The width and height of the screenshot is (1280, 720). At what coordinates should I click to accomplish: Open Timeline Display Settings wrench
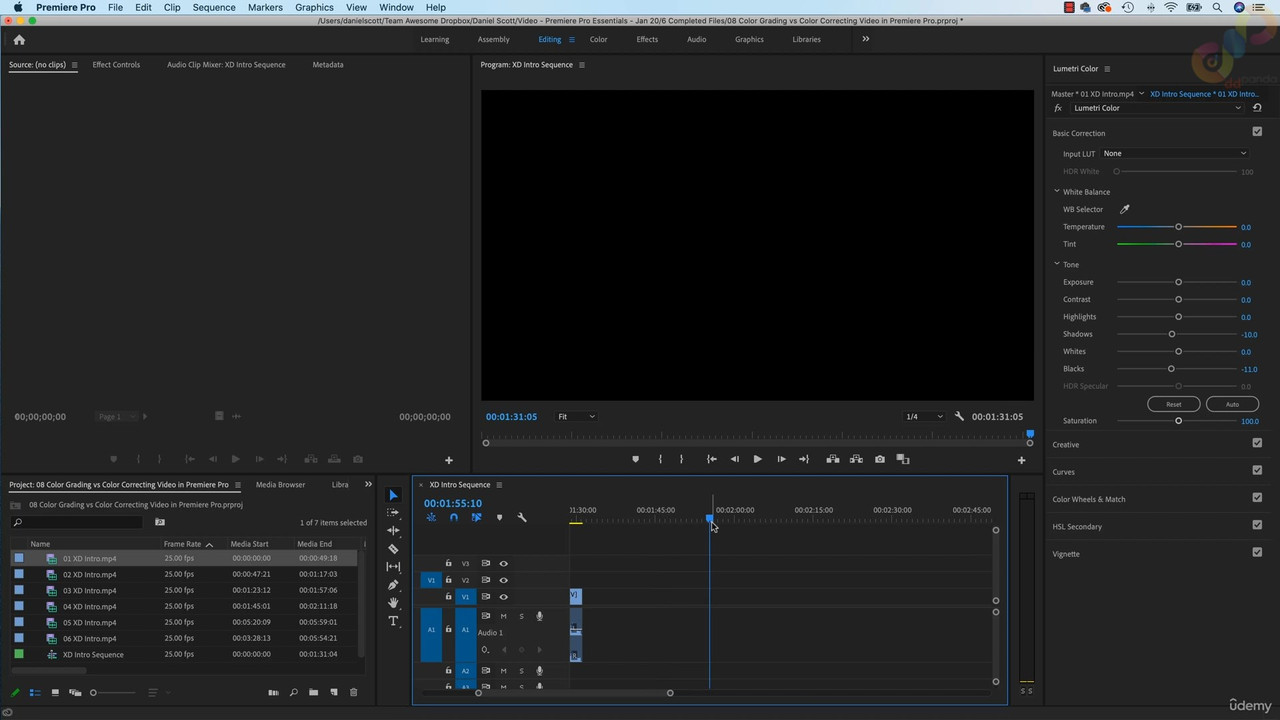pyautogui.click(x=521, y=517)
